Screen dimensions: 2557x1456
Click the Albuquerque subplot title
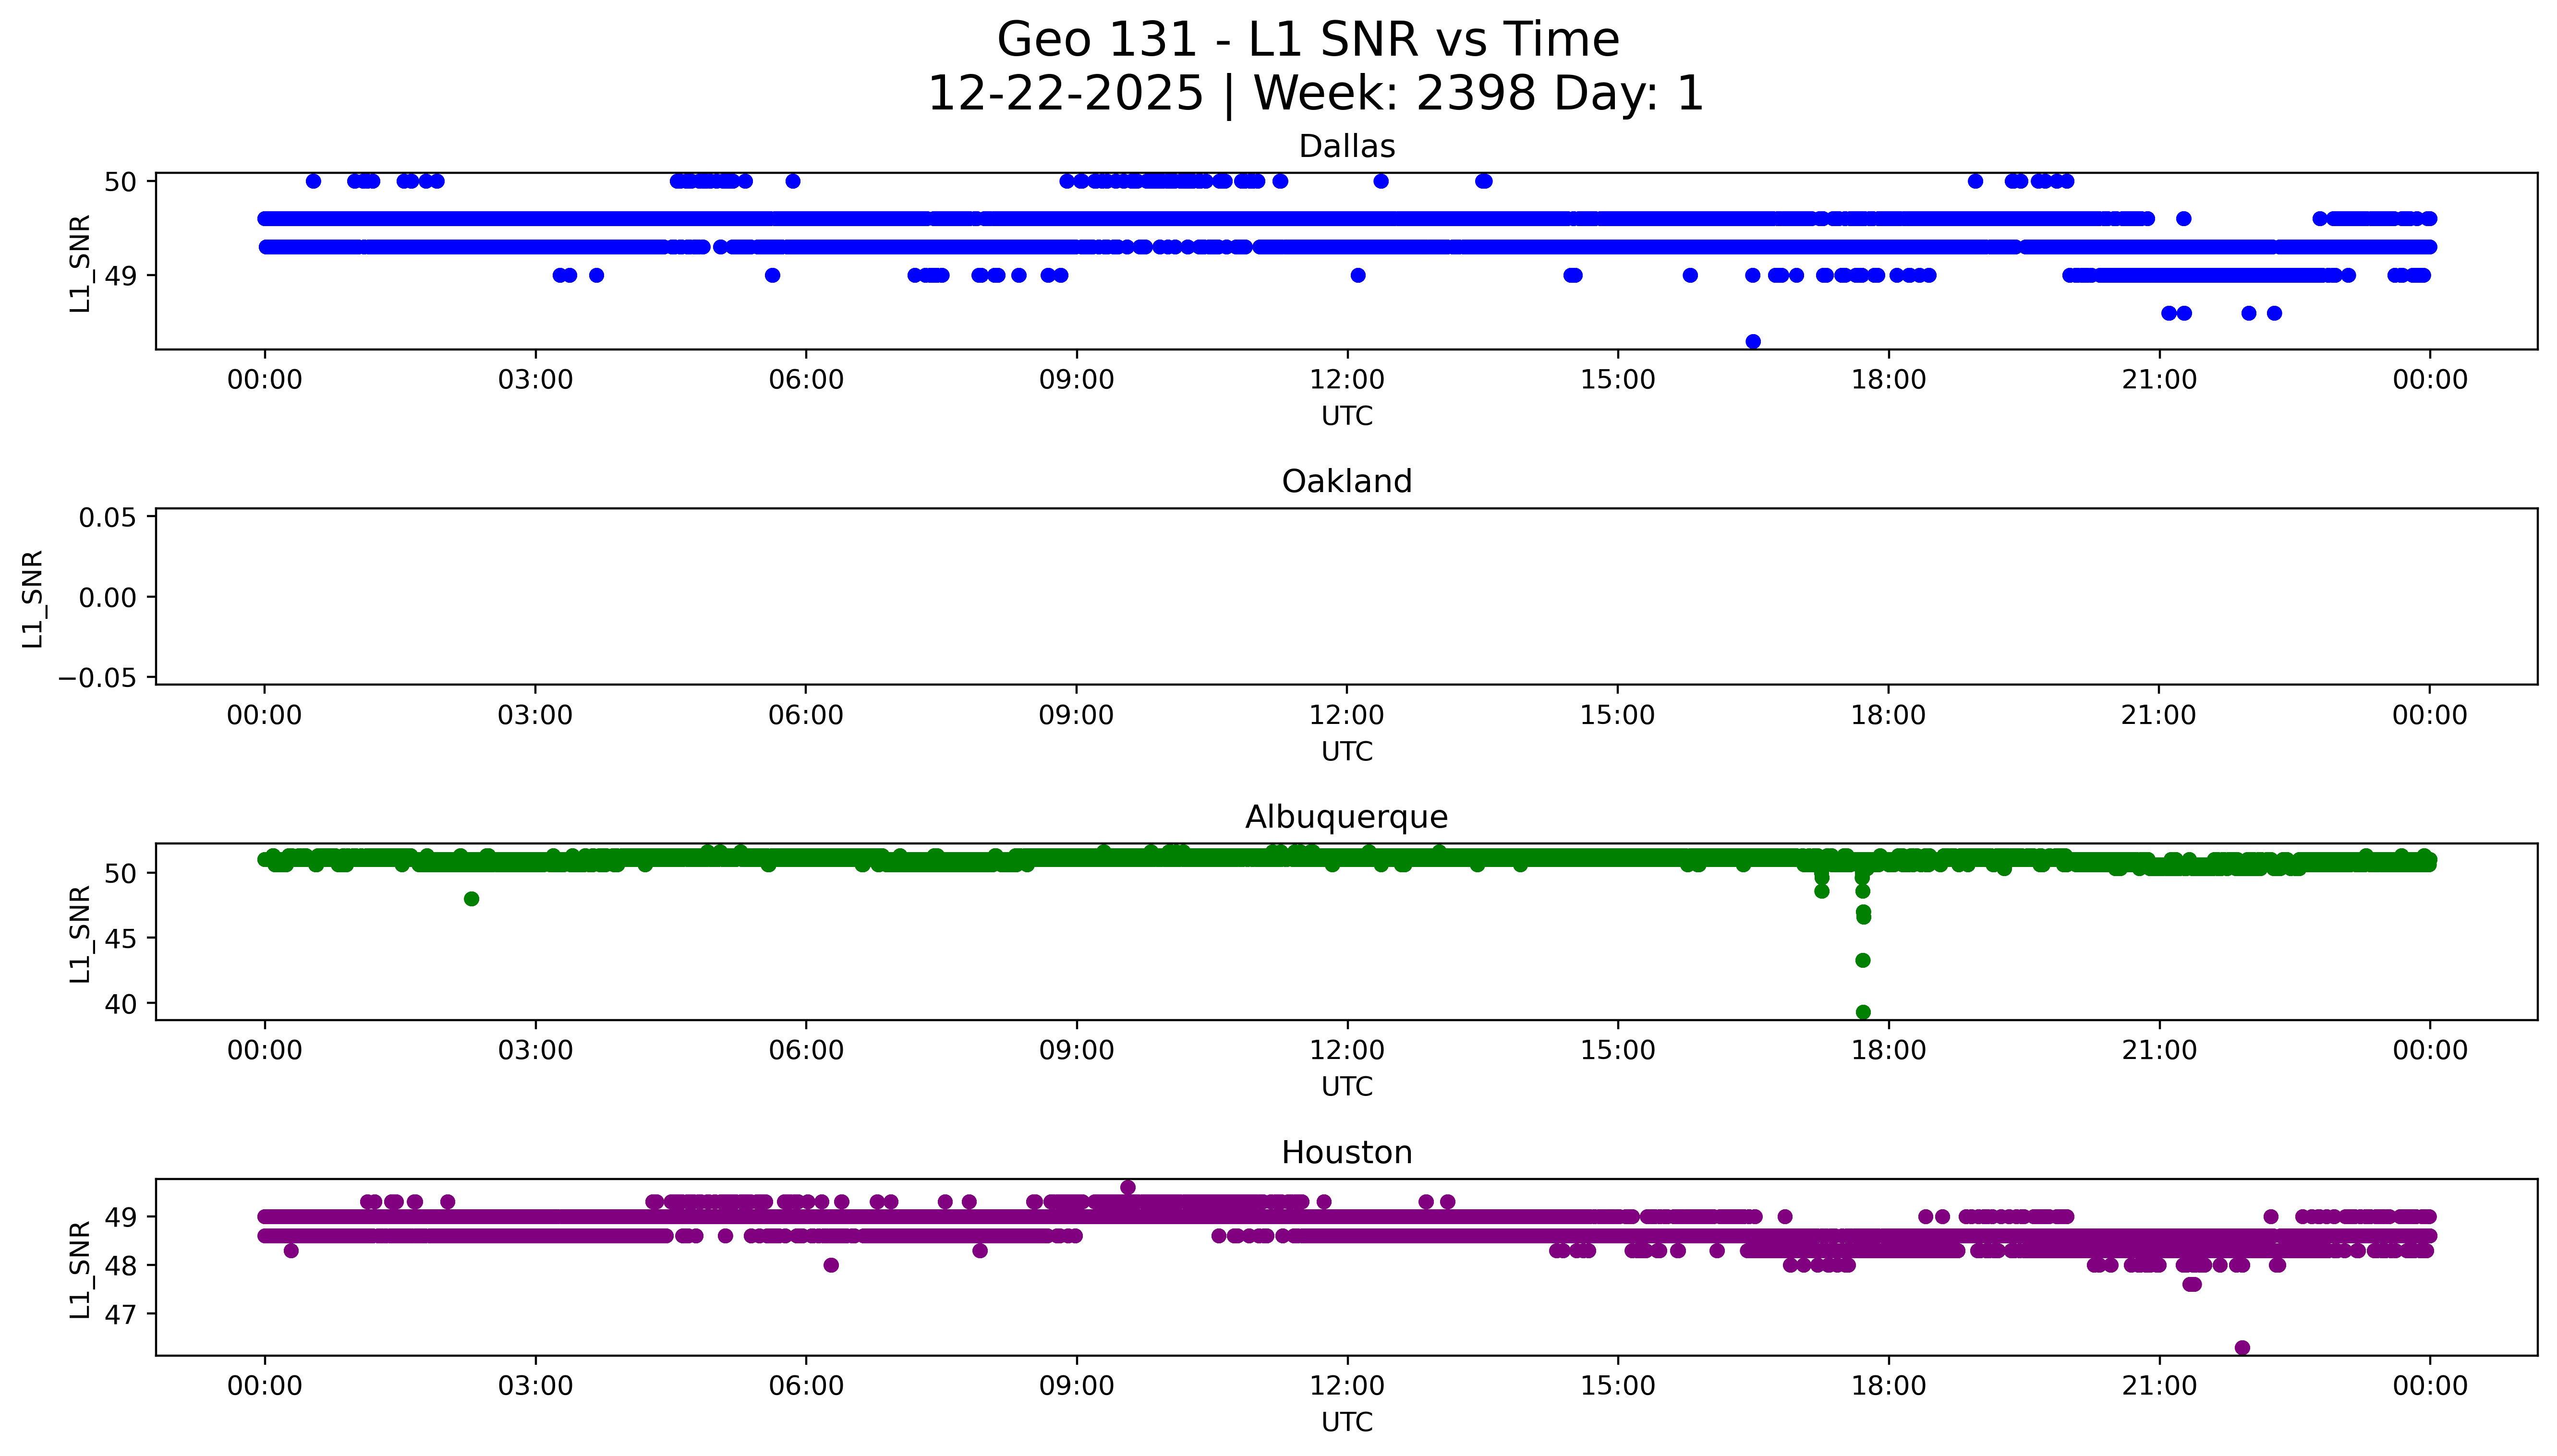pos(1346,817)
